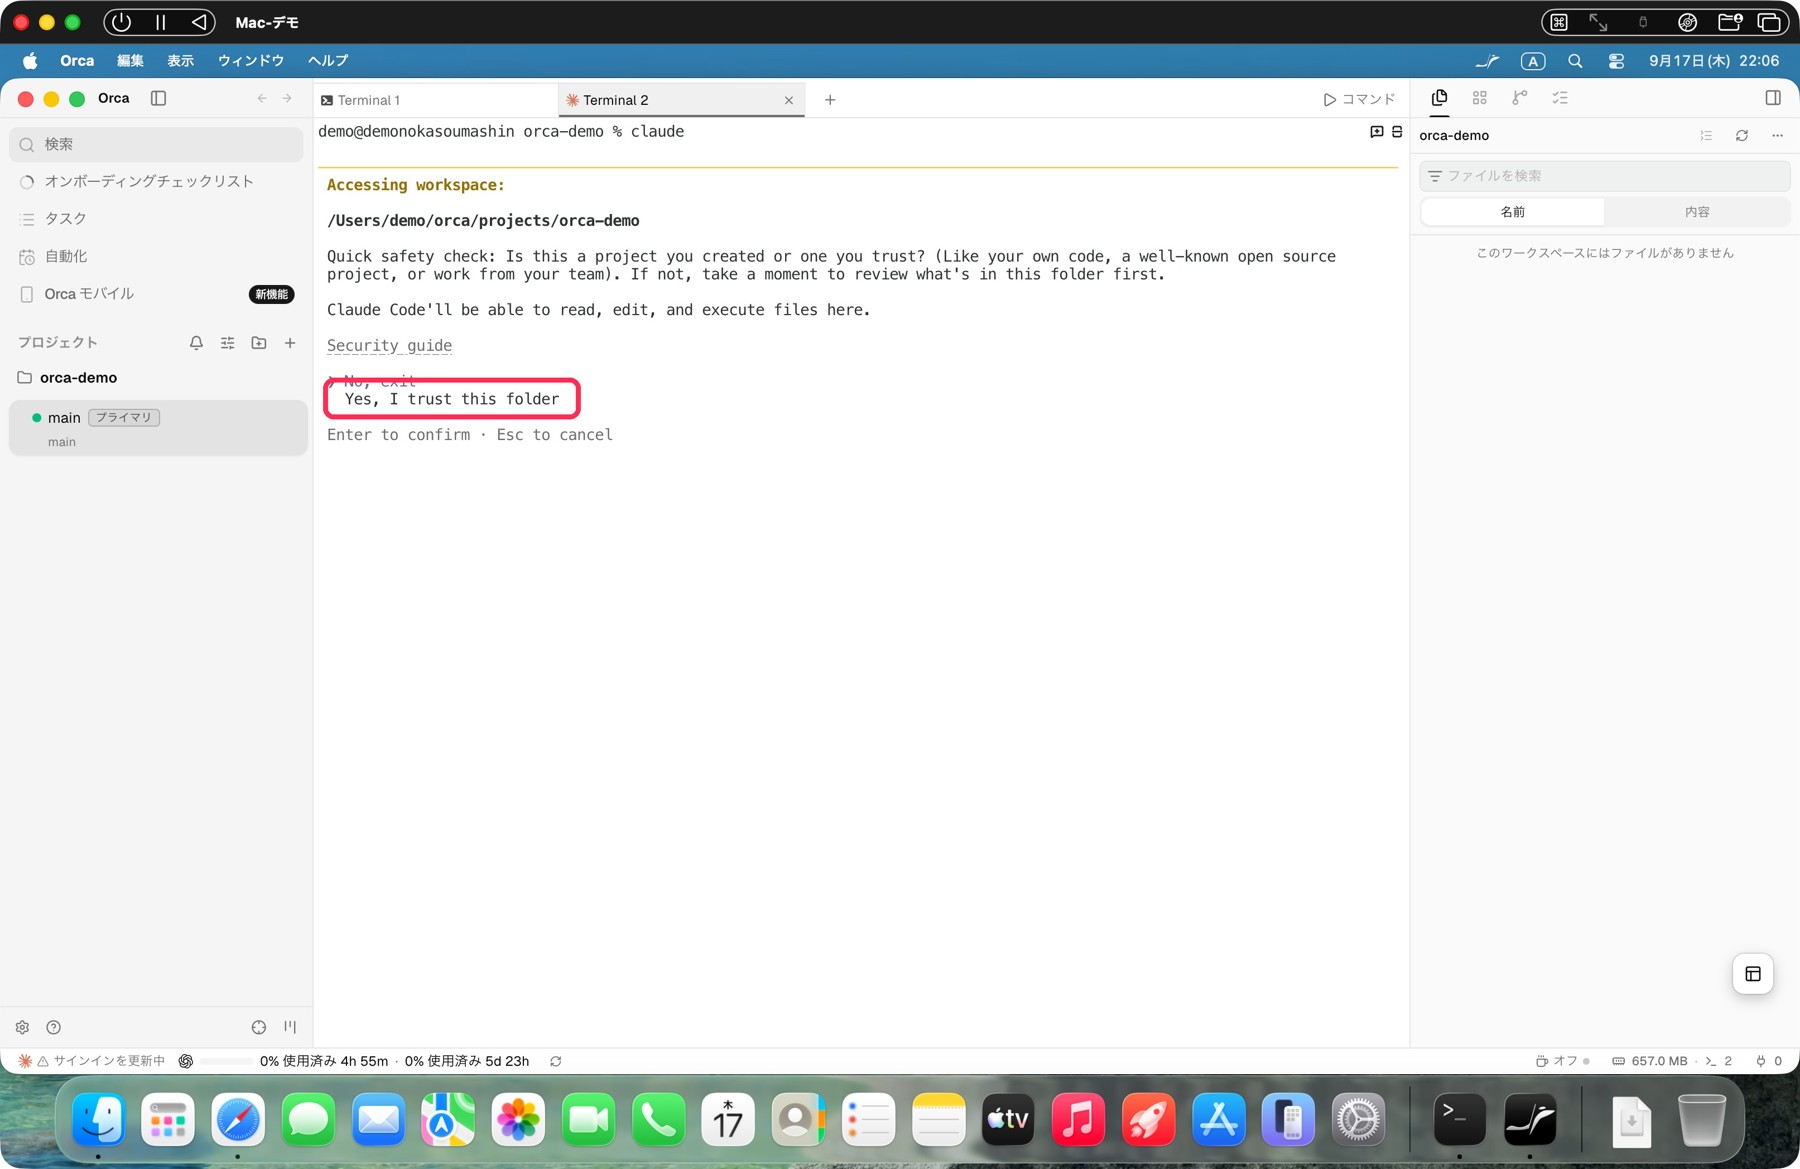Click the terminal comment bubble icon
1800x1169 pixels.
click(1377, 132)
